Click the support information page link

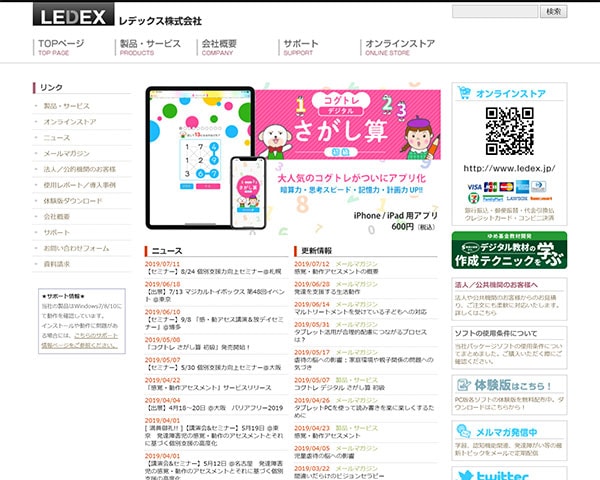coord(80,340)
